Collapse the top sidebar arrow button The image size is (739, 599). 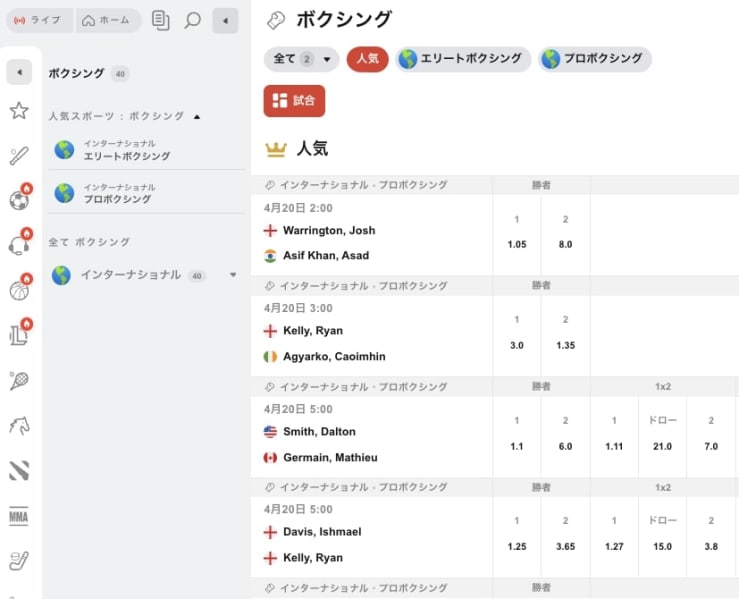pyautogui.click(x=225, y=21)
